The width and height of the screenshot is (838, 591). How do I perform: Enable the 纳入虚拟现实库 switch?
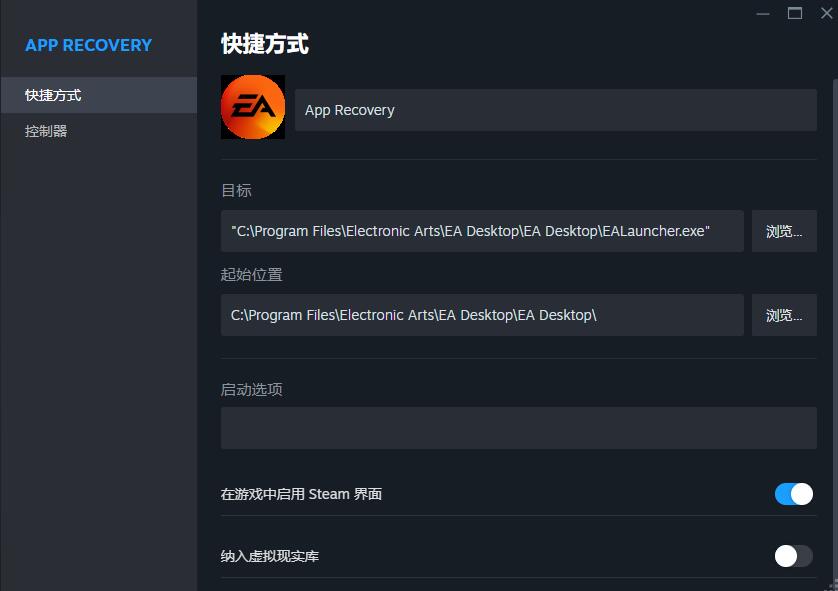794,556
